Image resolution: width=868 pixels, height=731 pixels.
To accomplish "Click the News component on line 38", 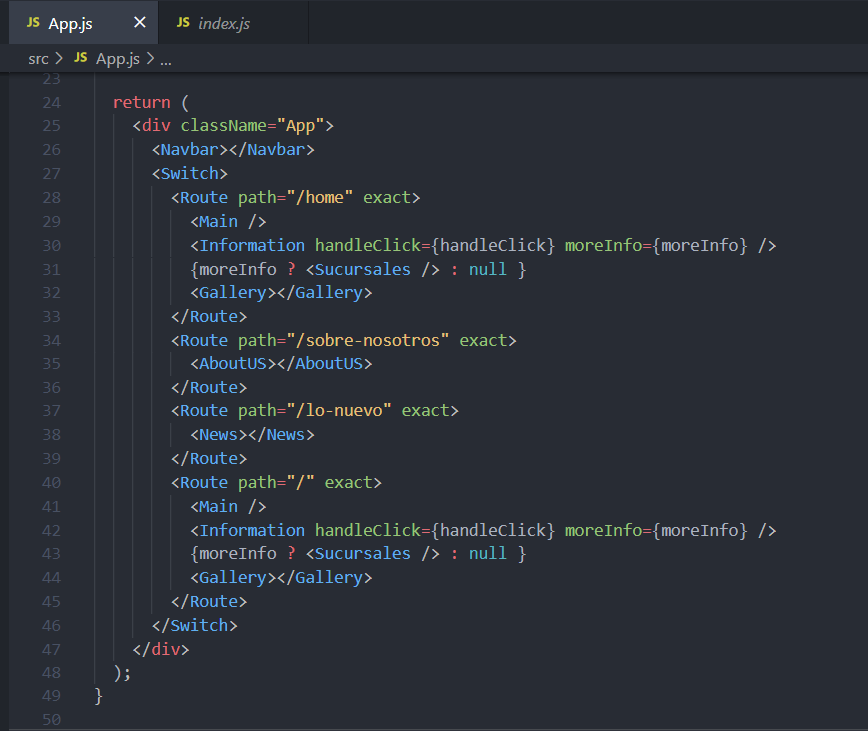I will (x=216, y=434).
